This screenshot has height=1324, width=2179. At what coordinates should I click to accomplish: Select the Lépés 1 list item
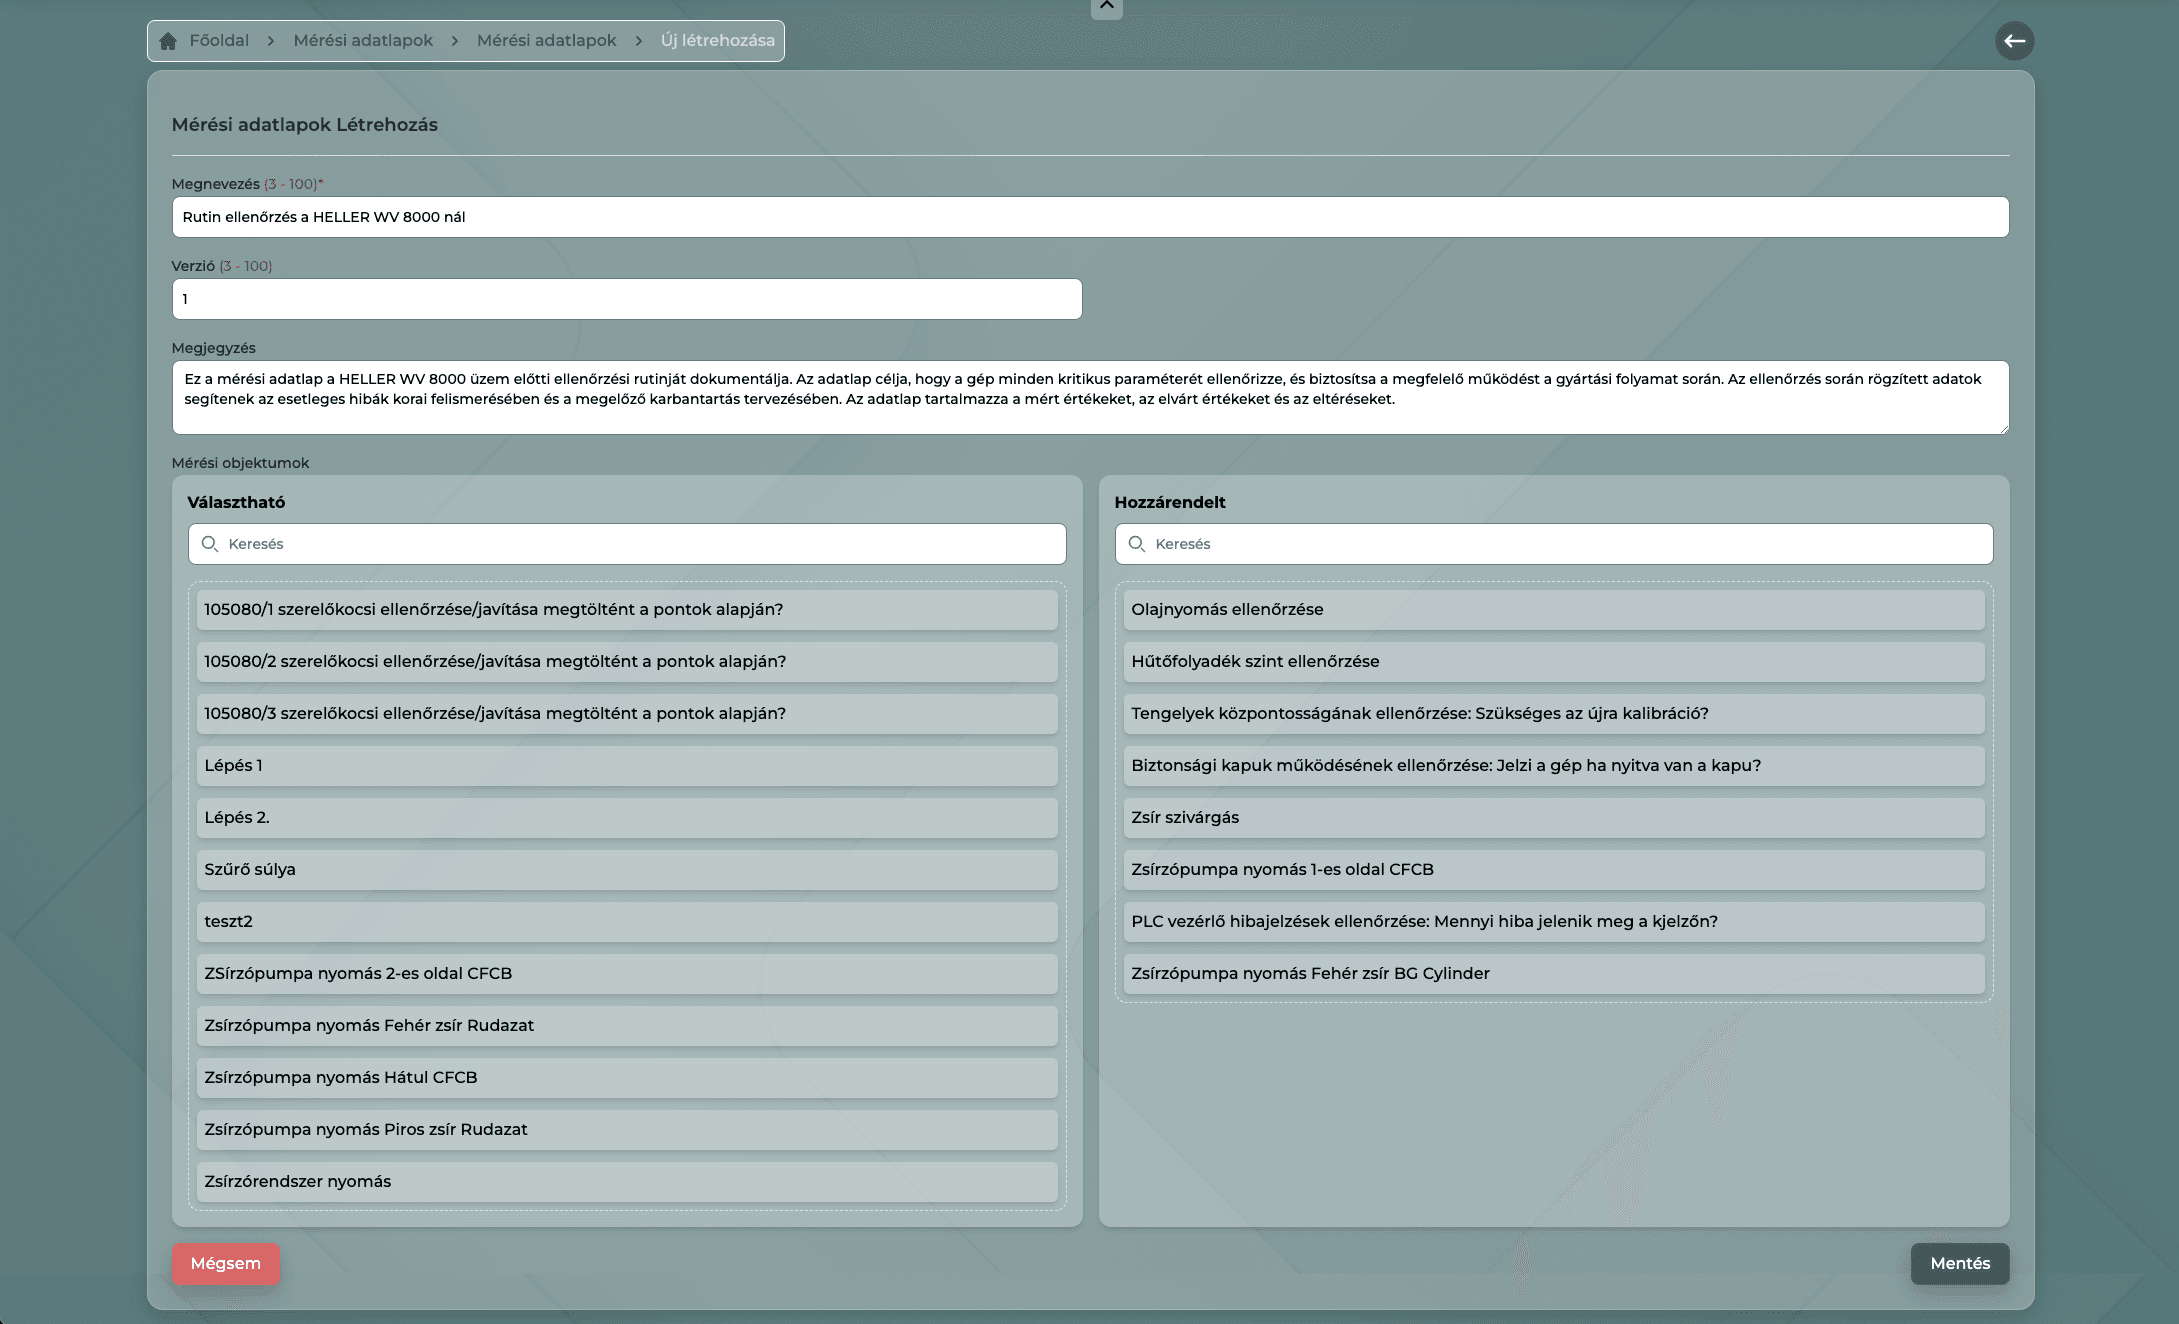(x=627, y=766)
